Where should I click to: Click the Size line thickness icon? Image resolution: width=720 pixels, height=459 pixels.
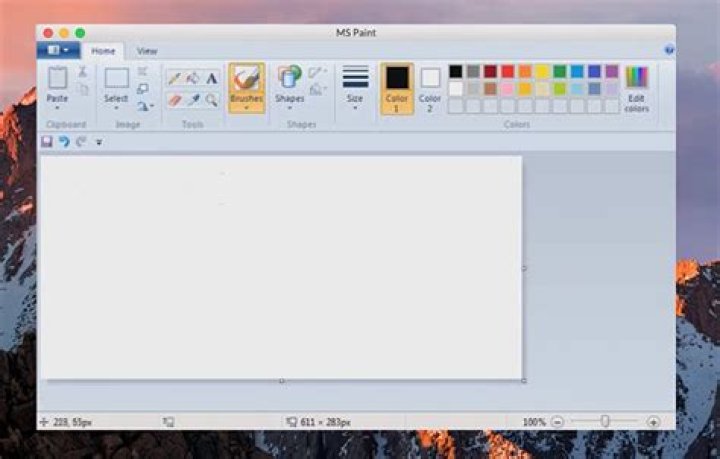tap(355, 77)
